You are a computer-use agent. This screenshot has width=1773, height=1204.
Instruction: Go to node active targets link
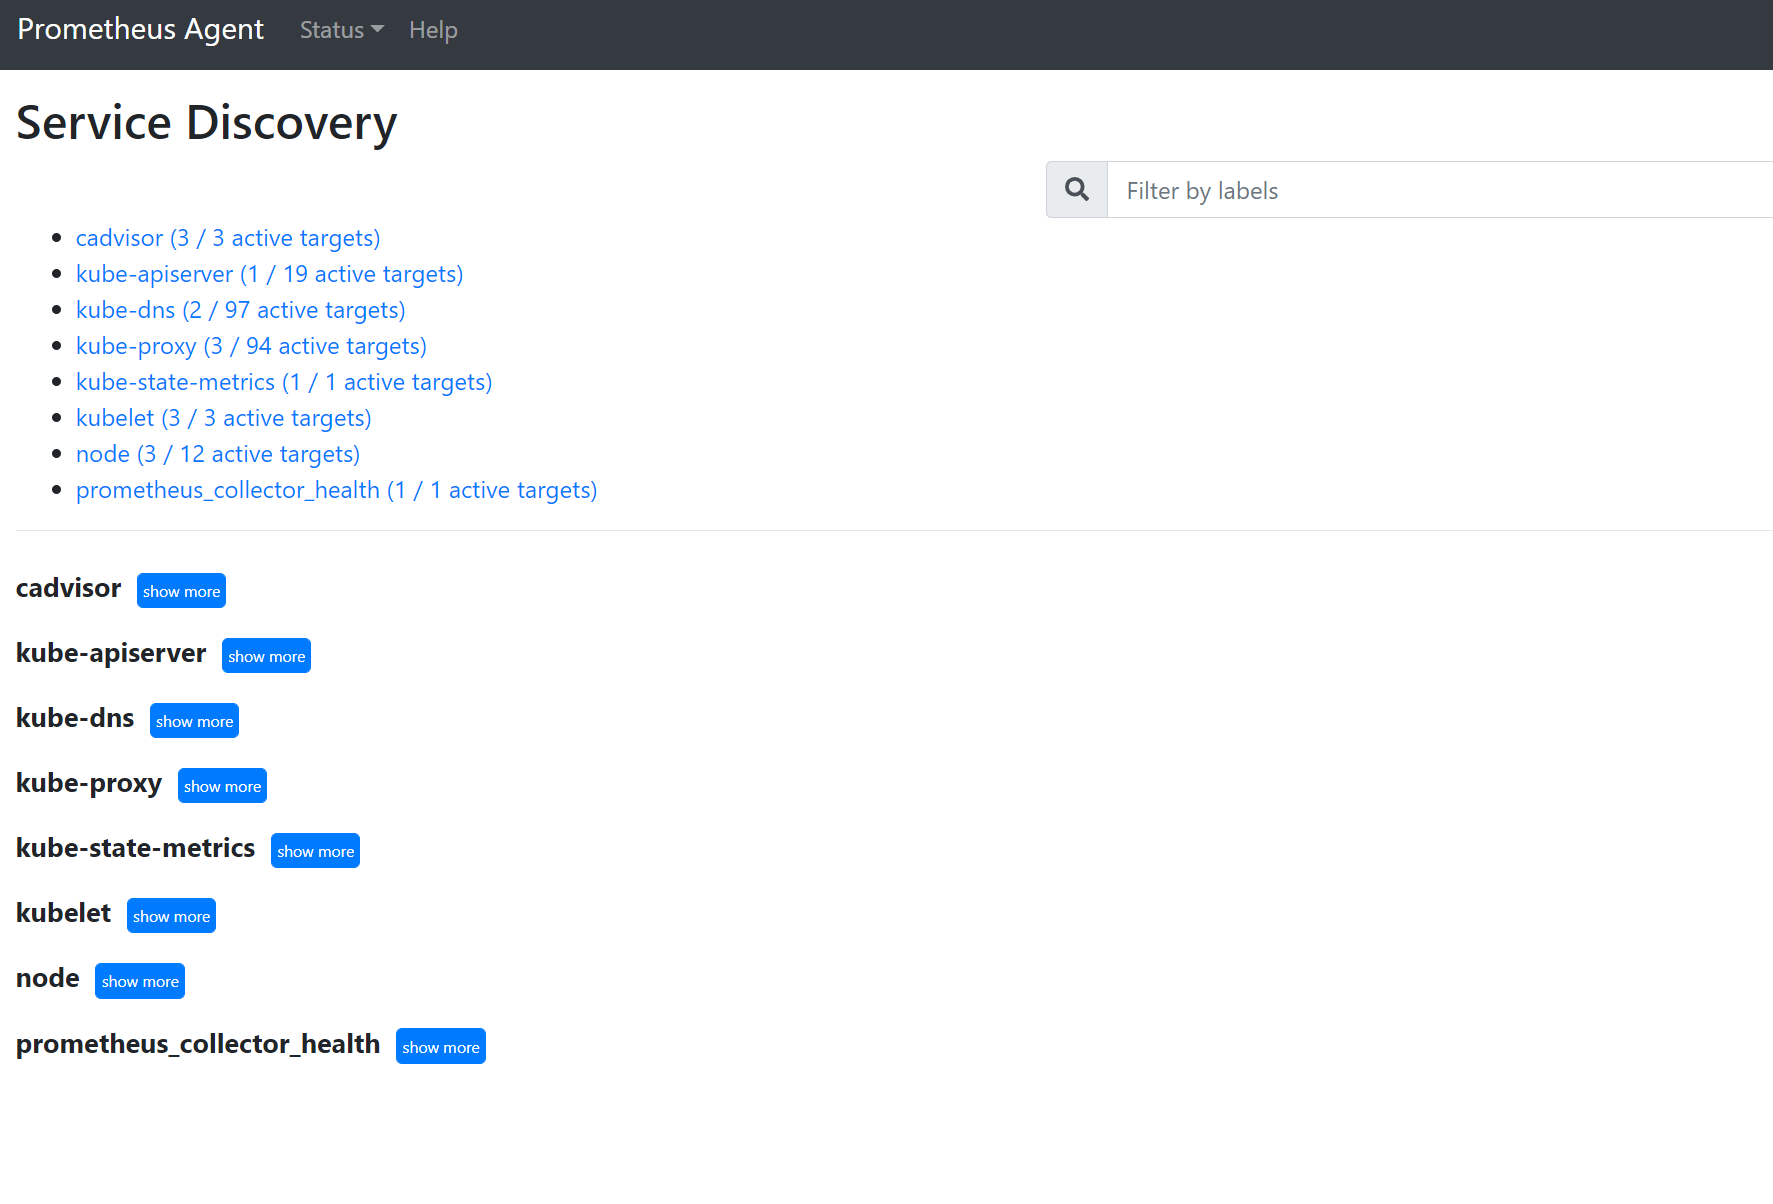(x=218, y=454)
